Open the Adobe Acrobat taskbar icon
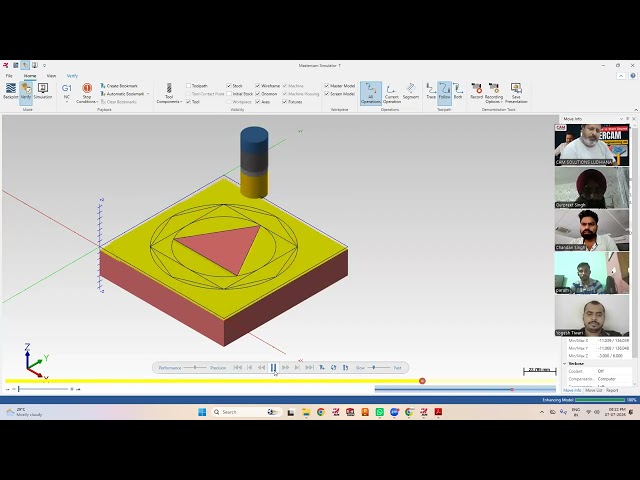This screenshot has width=640, height=480. (x=438, y=412)
